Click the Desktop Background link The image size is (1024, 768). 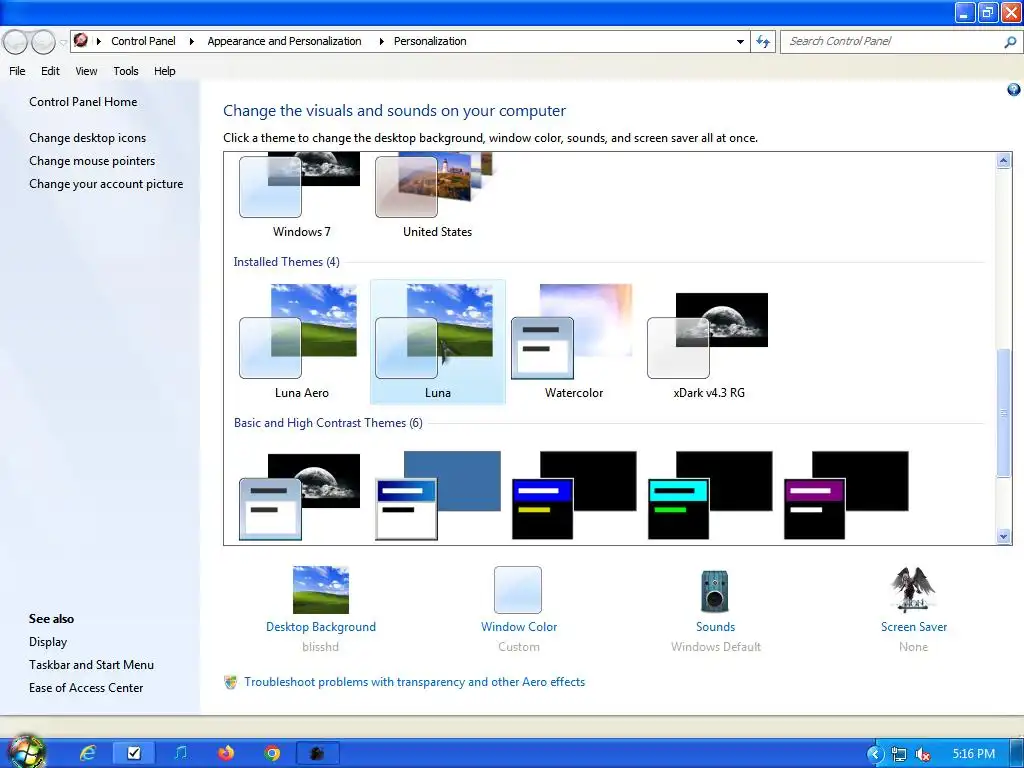(321, 627)
